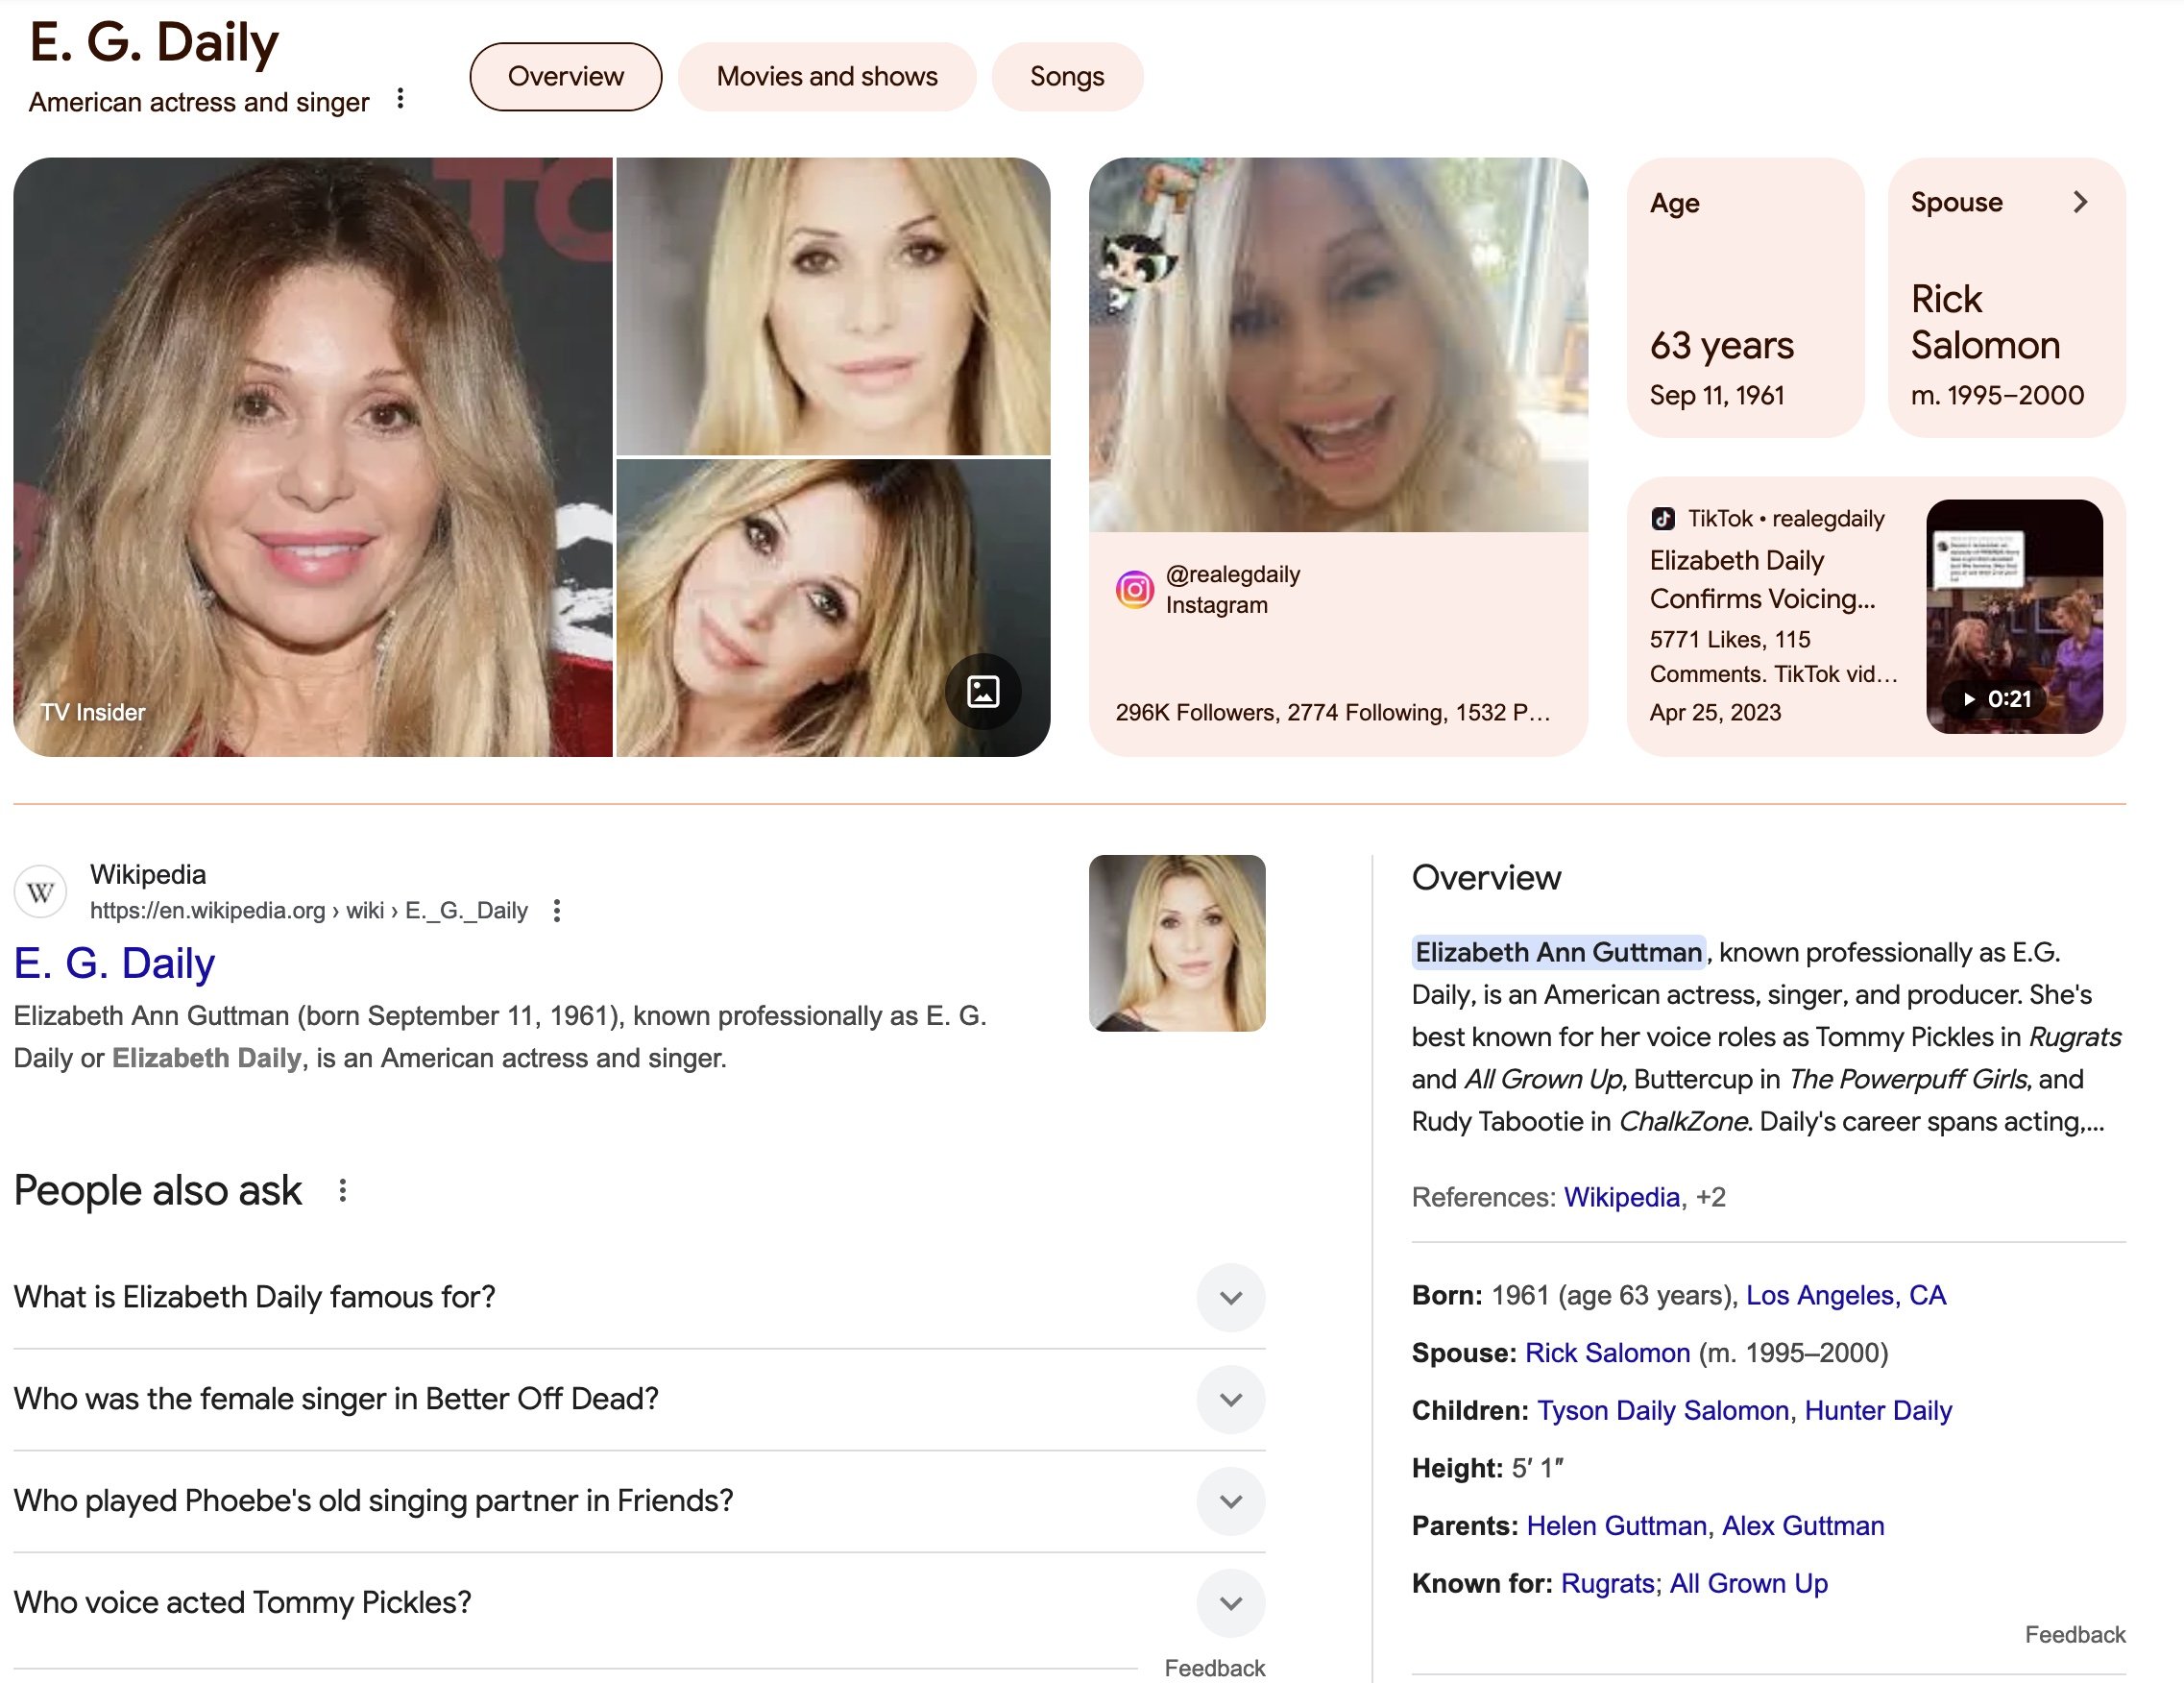The image size is (2184, 1683).
Task: Click the Instagram logo for @realegdaily
Action: [x=1134, y=589]
